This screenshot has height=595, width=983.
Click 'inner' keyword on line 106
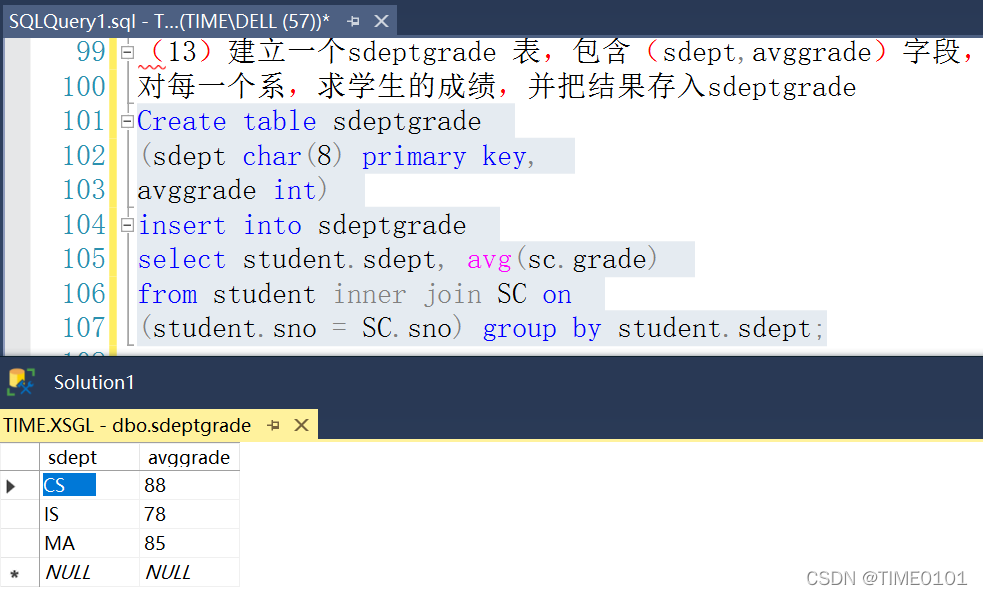pos(370,294)
